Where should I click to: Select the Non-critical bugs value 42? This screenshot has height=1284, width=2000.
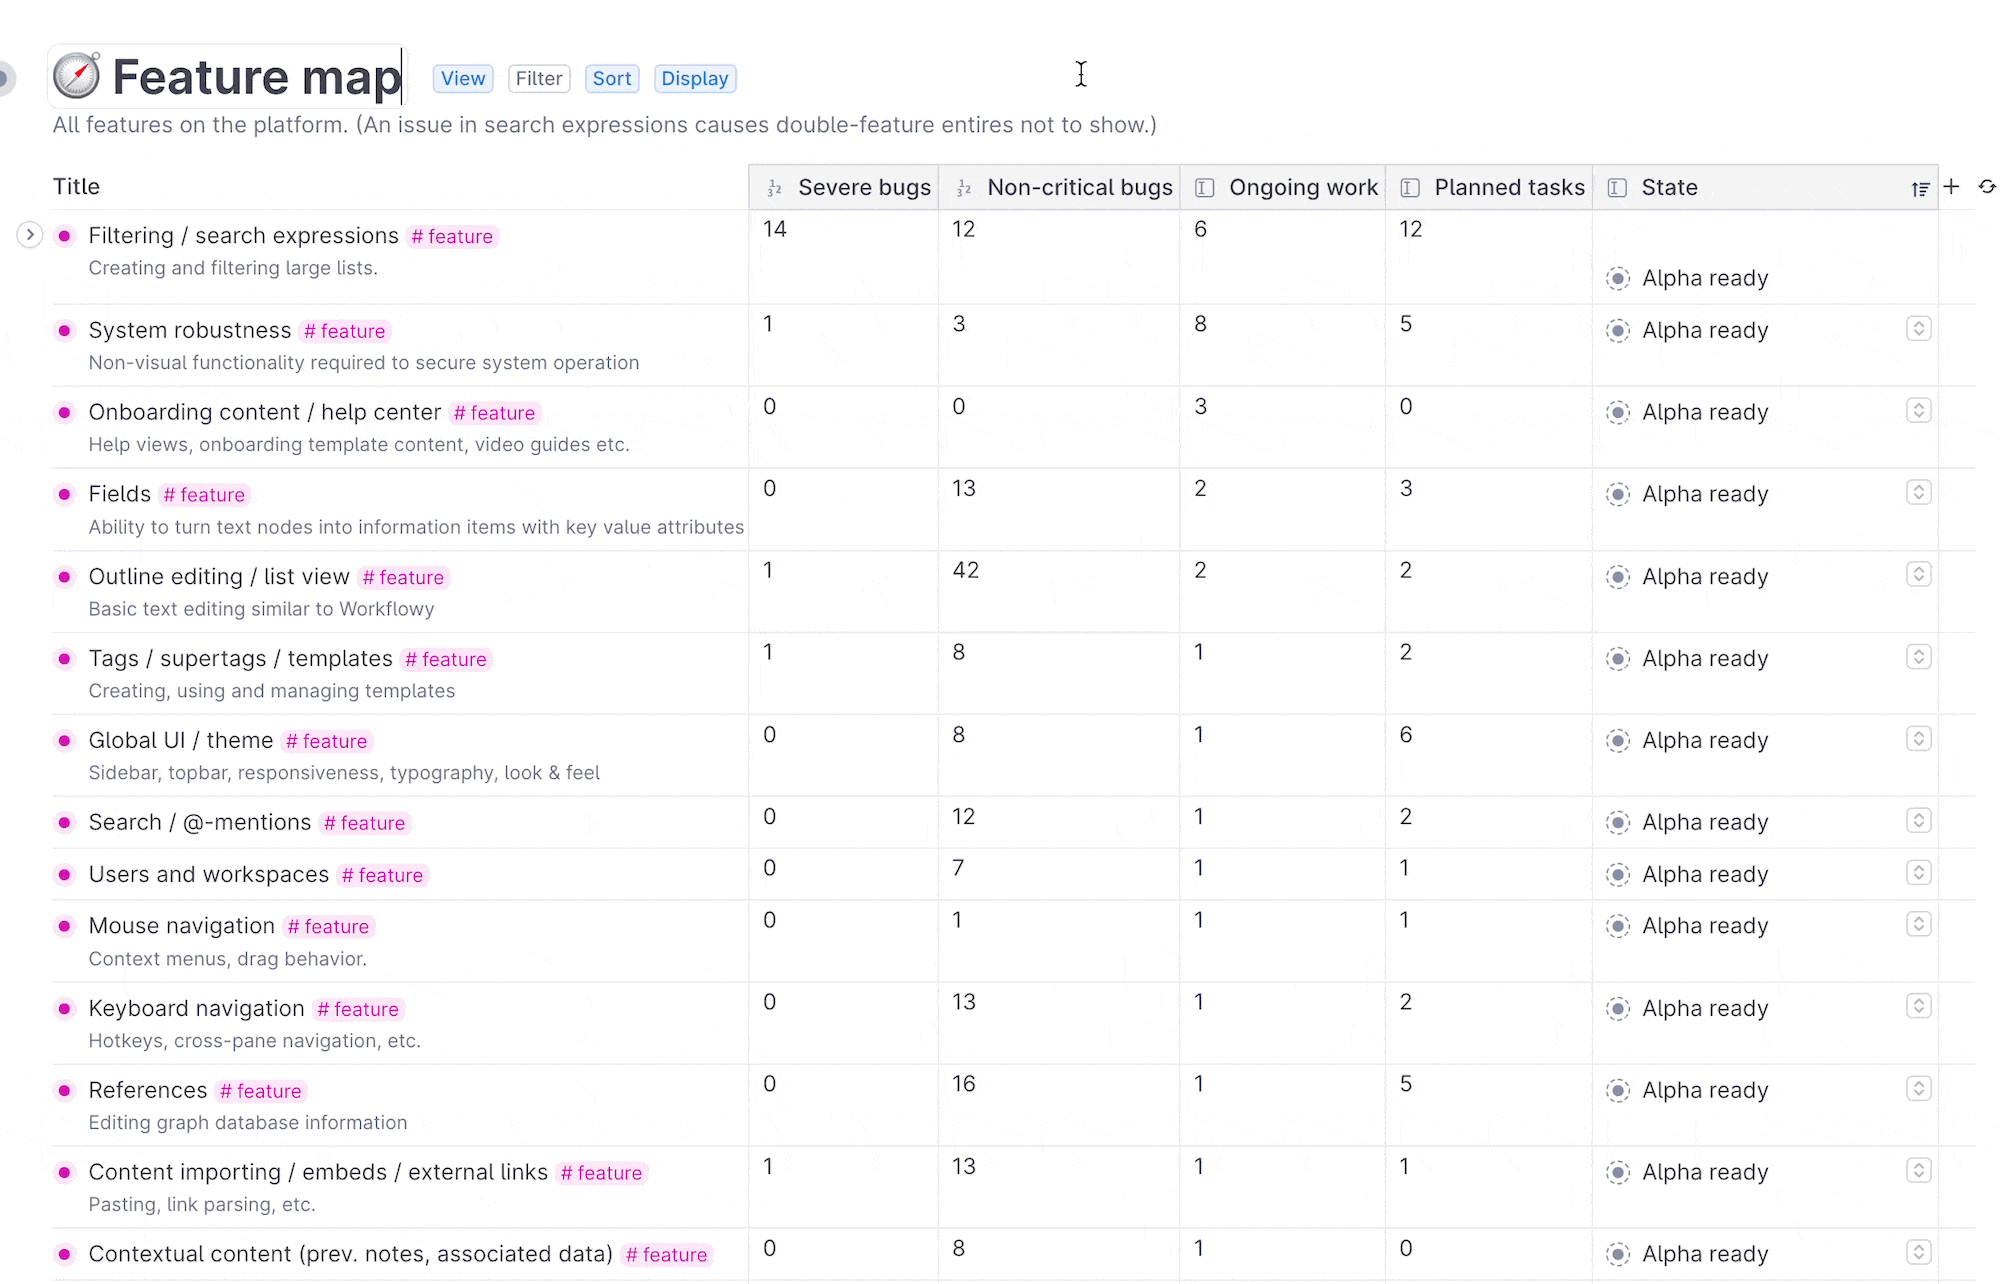[x=965, y=570]
